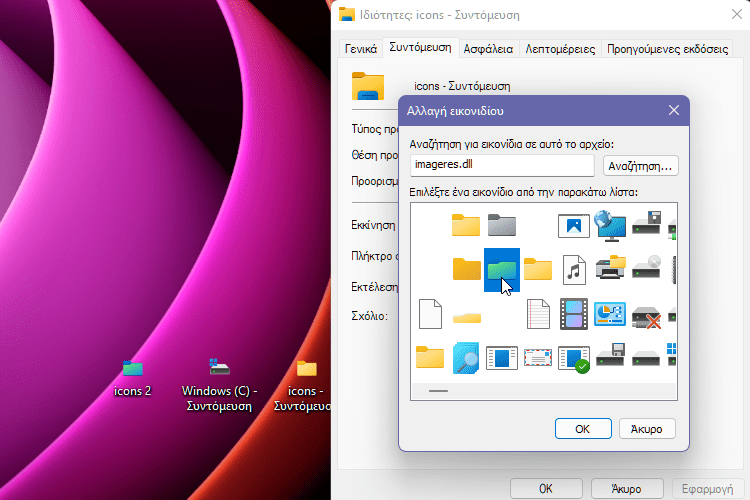Confirm with OK in Αλλαγή εικονιδίου dialog
The width and height of the screenshot is (750, 500).
coord(583,429)
